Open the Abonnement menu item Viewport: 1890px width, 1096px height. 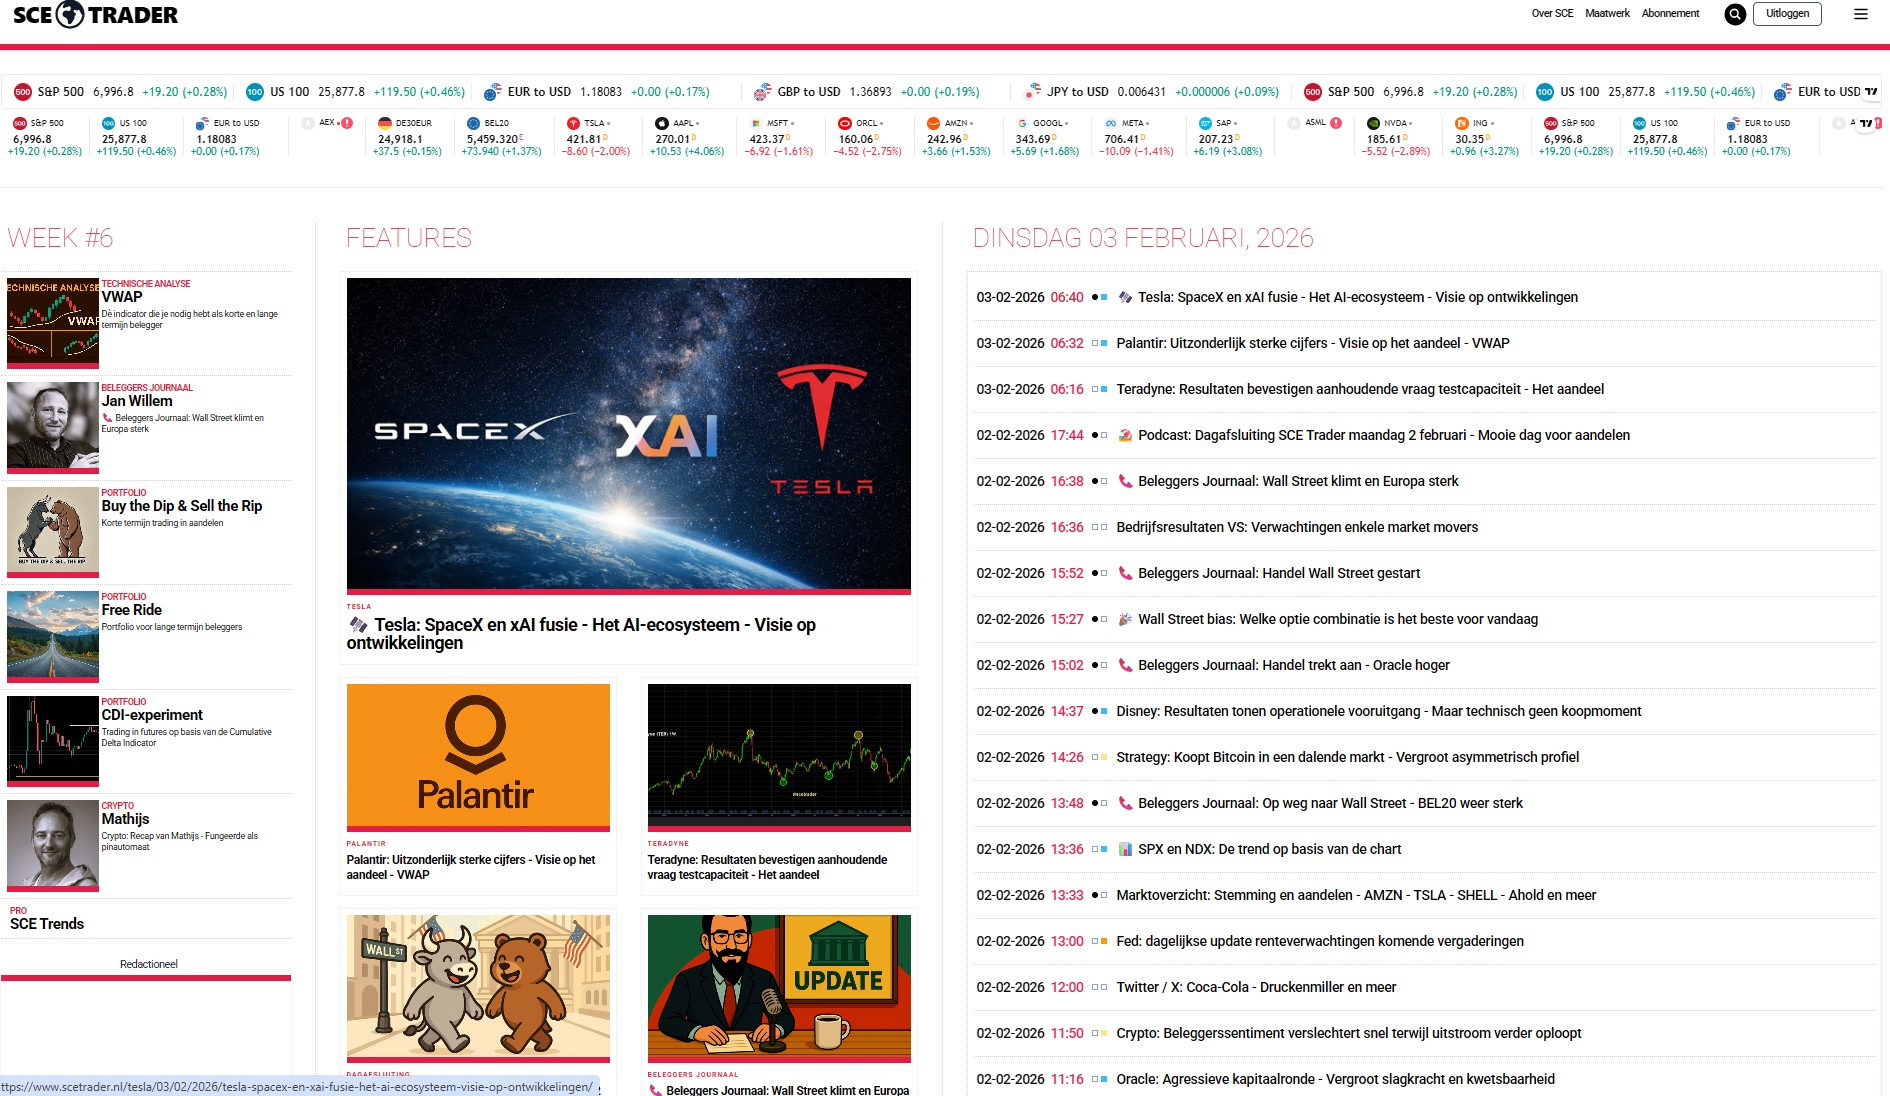(x=1670, y=14)
